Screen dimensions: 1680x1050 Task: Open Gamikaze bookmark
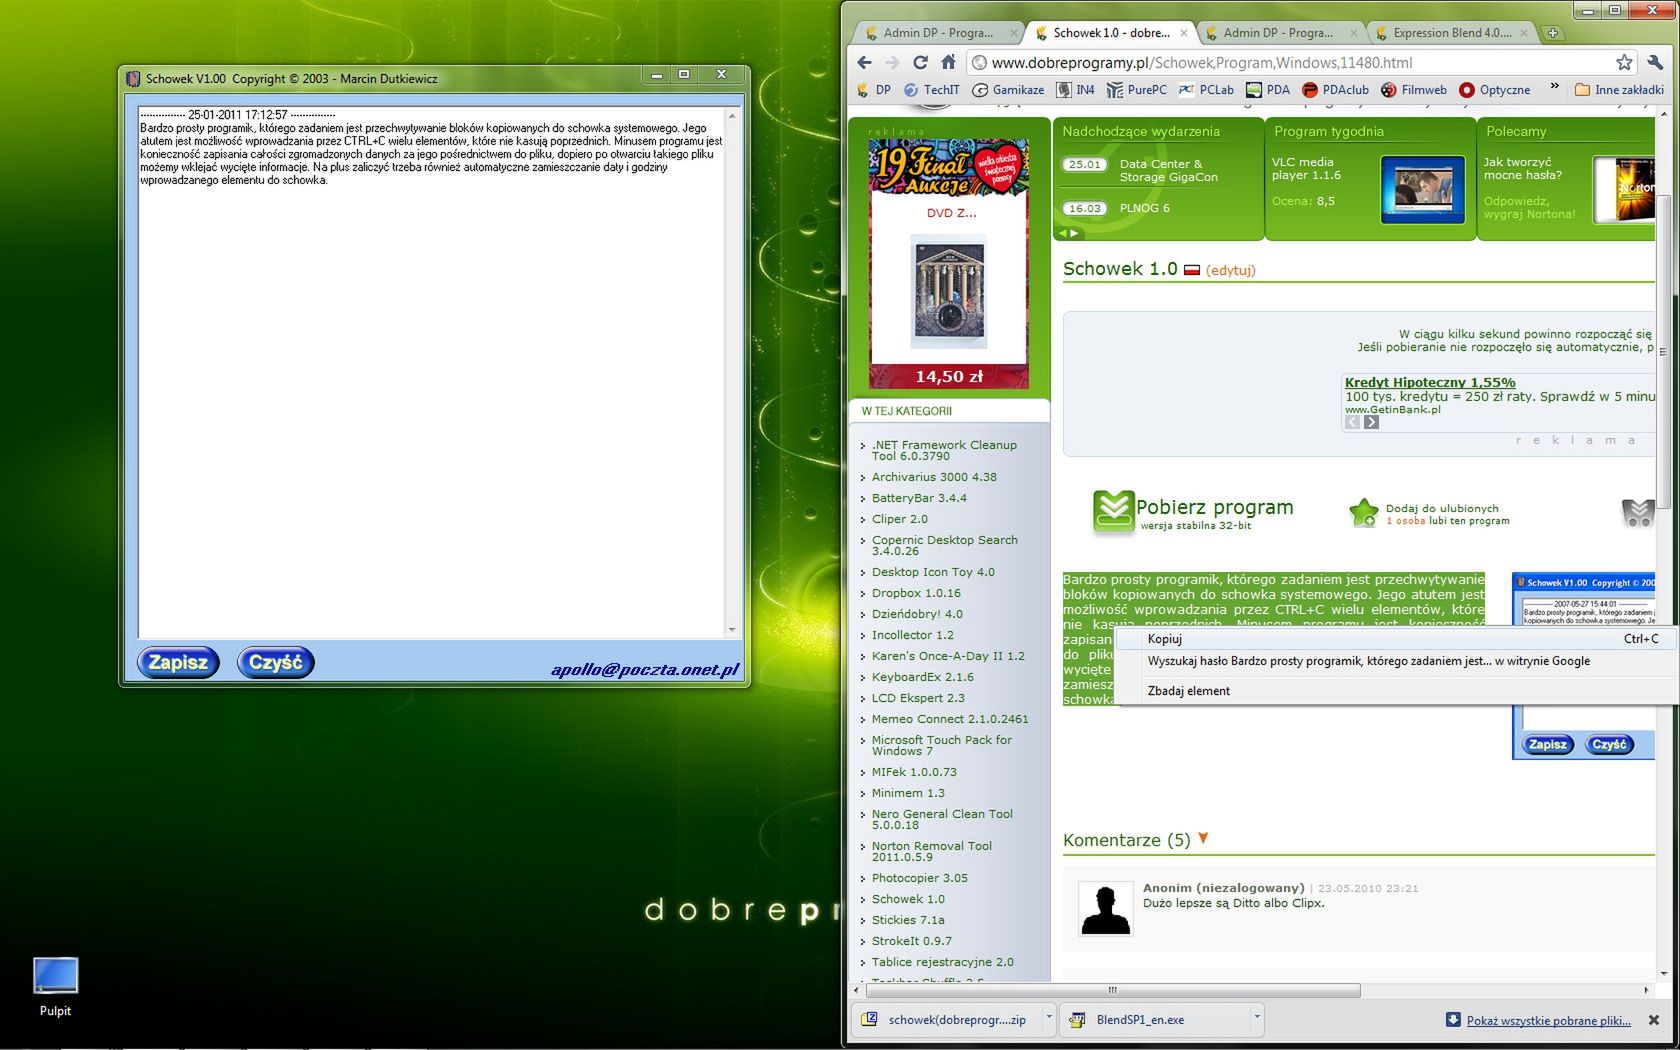[x=1008, y=90]
